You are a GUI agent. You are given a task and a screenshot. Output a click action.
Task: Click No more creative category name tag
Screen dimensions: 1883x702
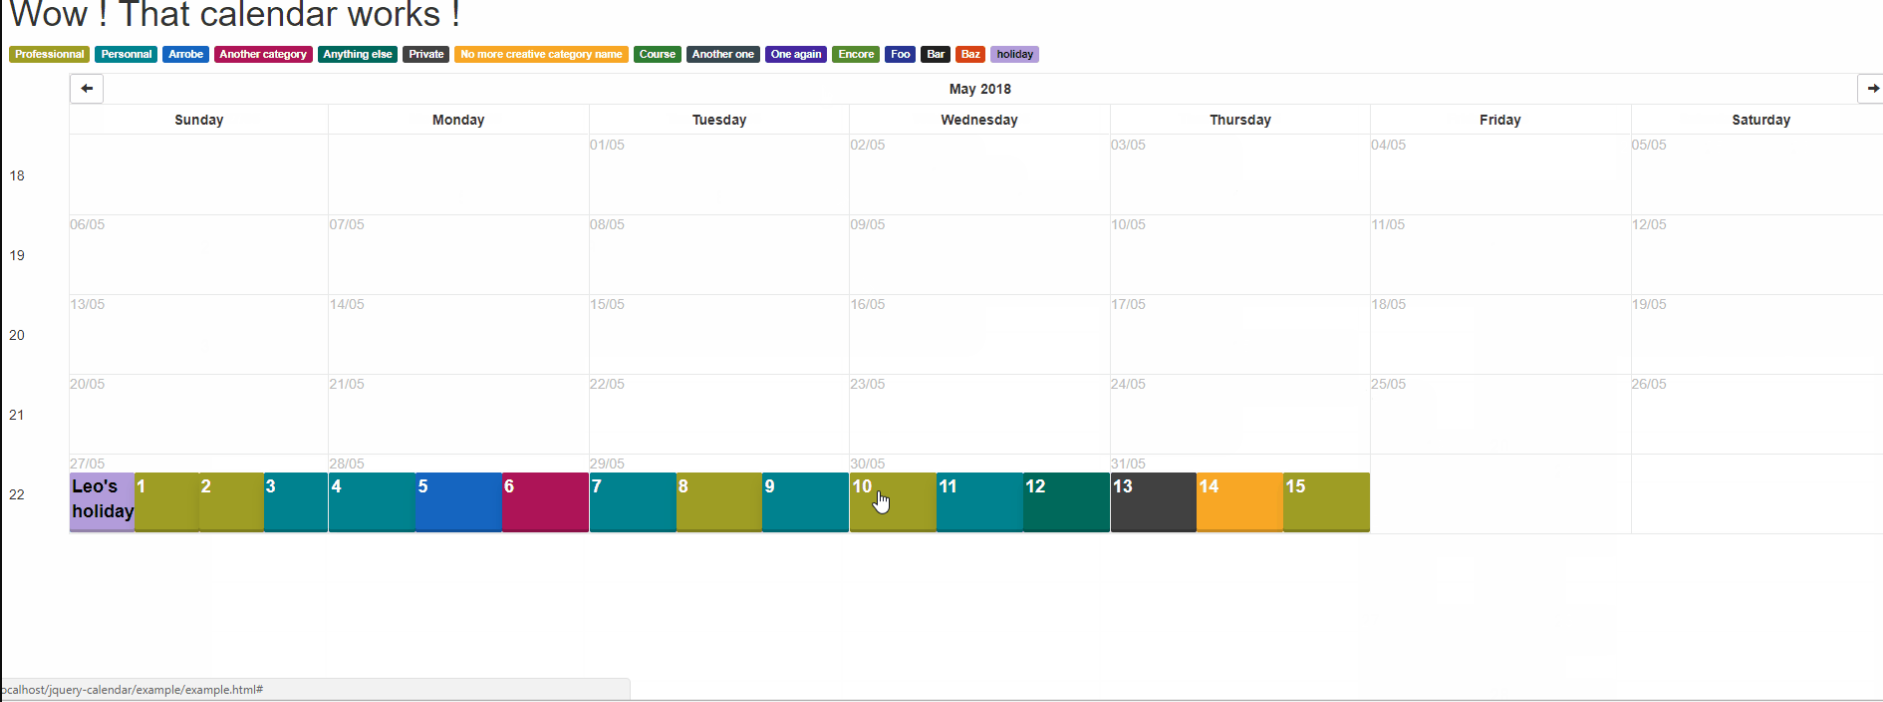pyautogui.click(x=541, y=55)
